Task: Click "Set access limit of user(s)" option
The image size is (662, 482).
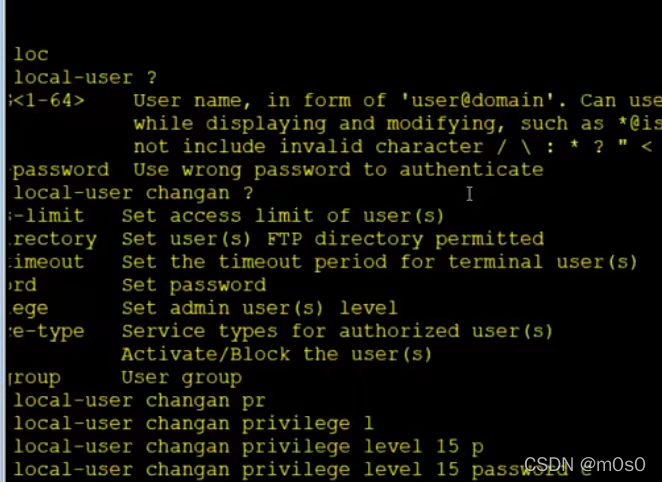Action: click(282, 215)
